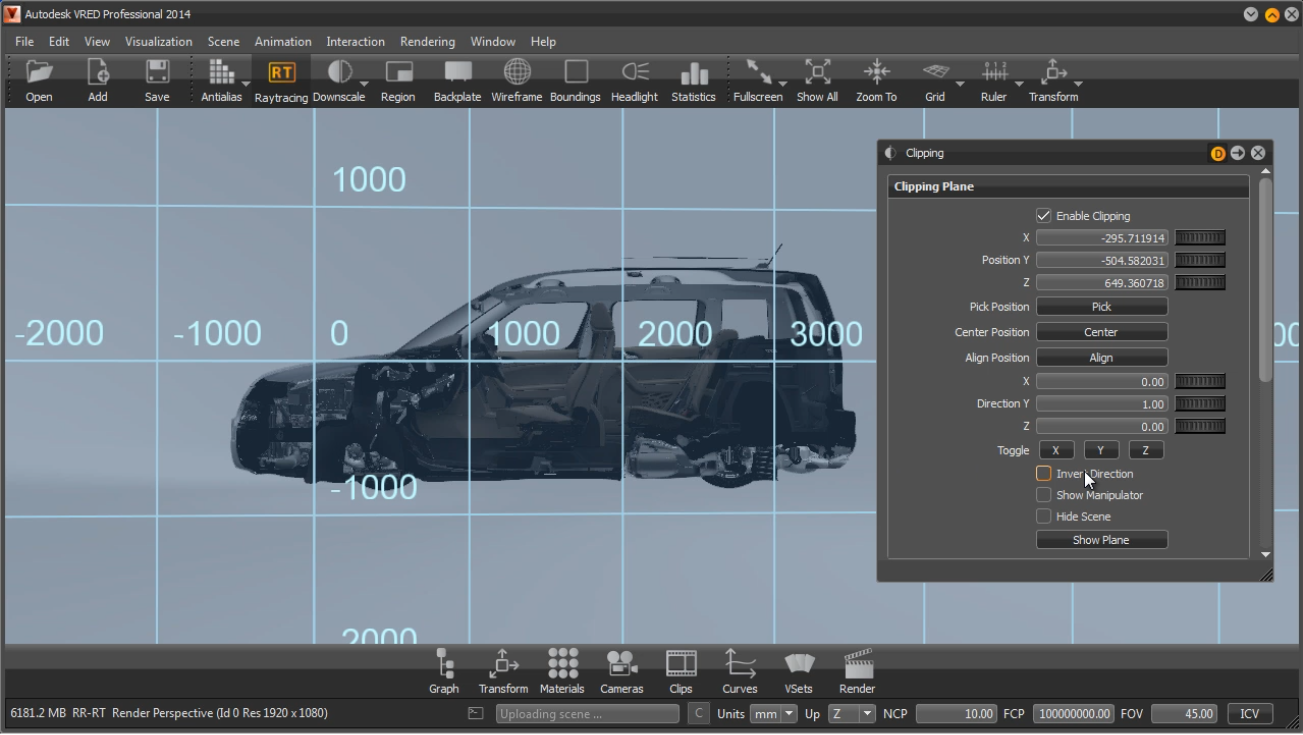1303x735 pixels.
Task: Click the Wireframe globe icon
Action: pos(517,73)
